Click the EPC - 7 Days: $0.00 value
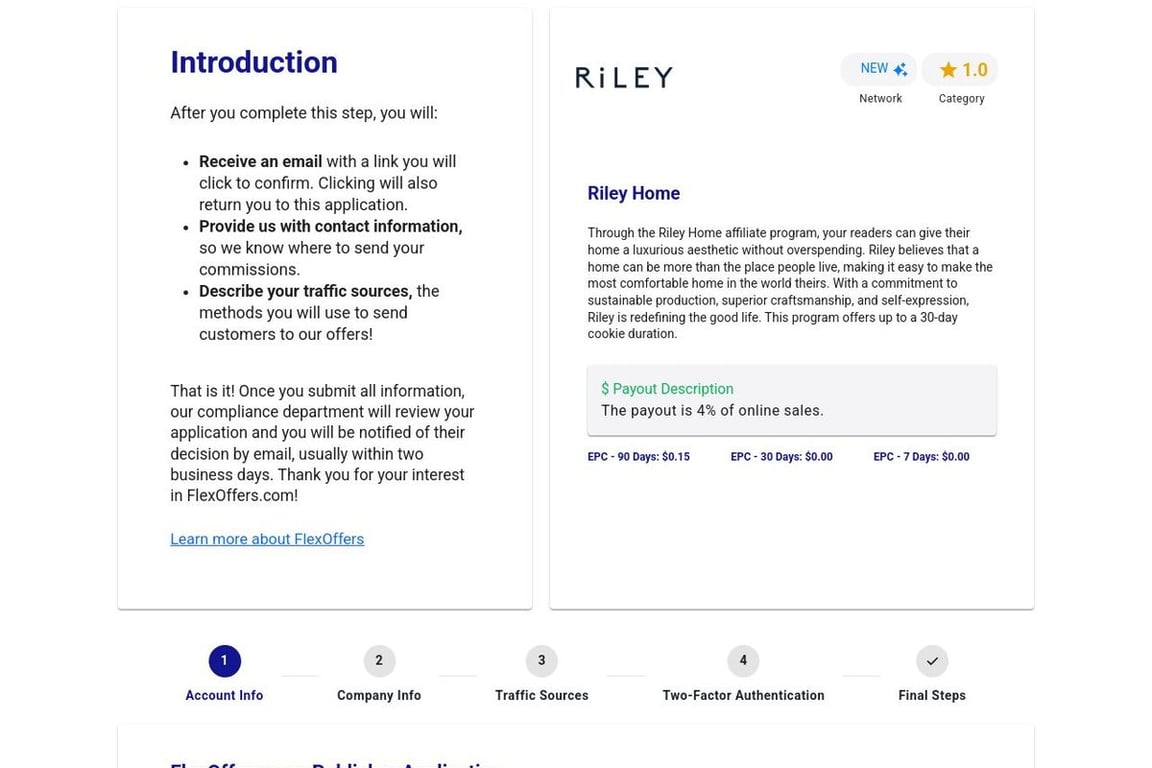The image size is (1152, 768). pos(921,456)
